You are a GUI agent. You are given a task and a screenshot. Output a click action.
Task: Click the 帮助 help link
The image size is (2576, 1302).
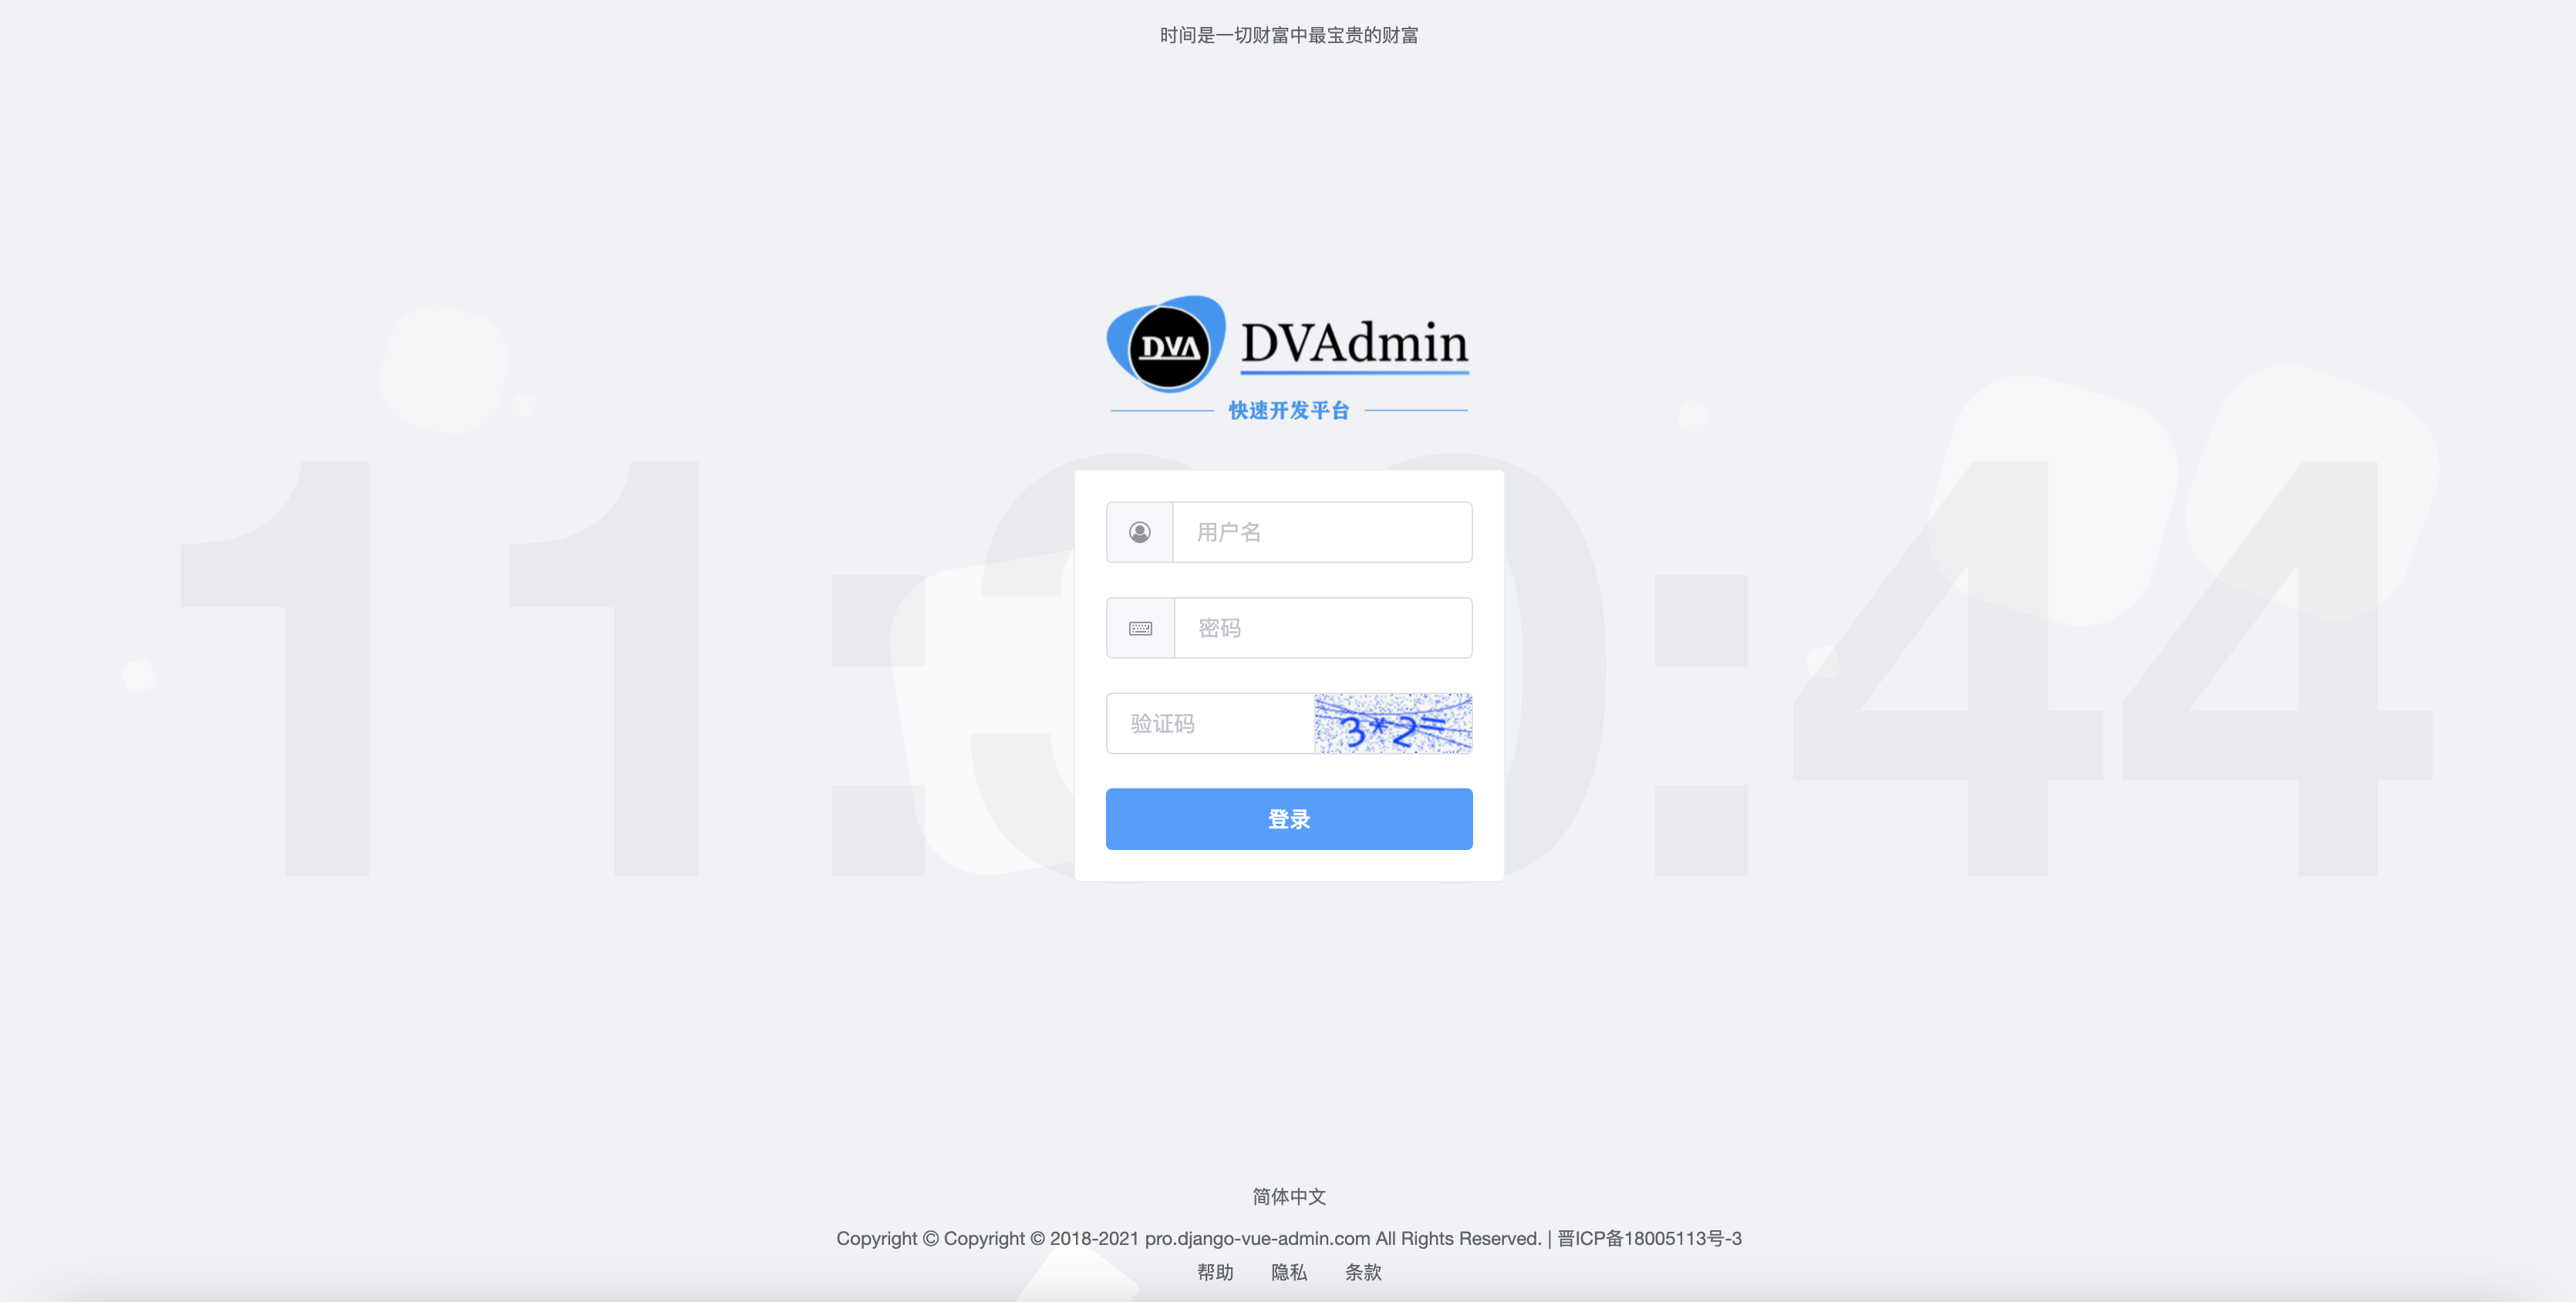[x=1216, y=1272]
